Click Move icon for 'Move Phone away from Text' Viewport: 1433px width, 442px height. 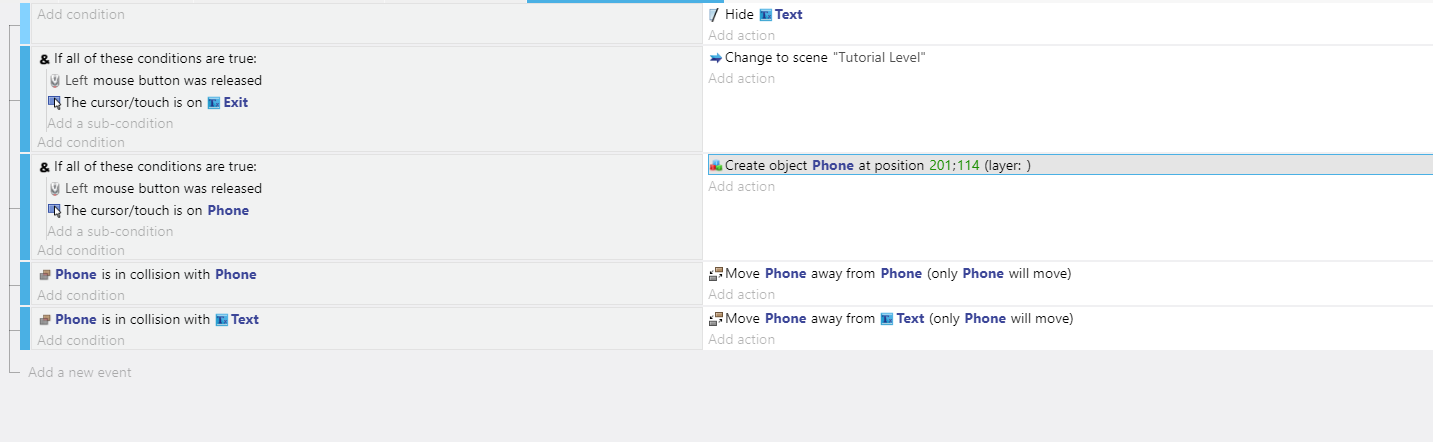click(715, 319)
